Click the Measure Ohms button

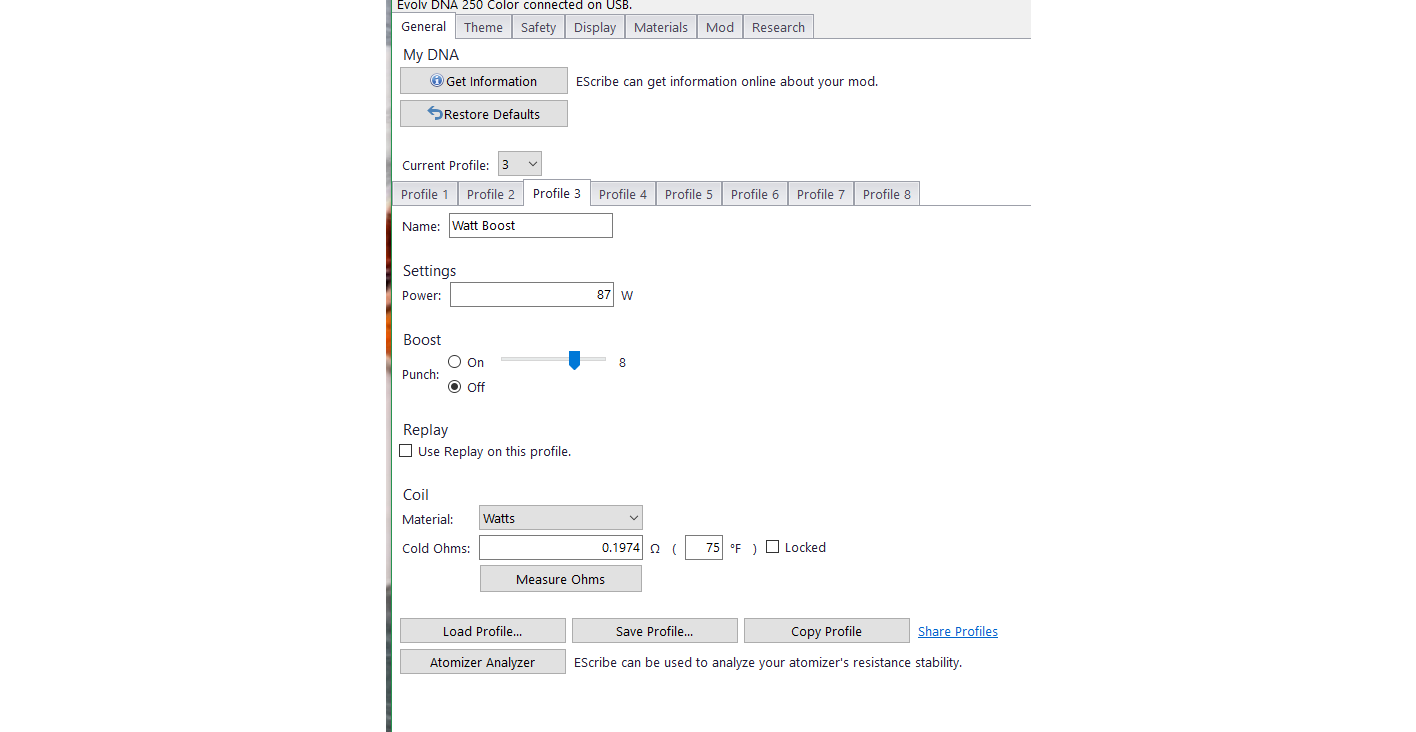[560, 579]
